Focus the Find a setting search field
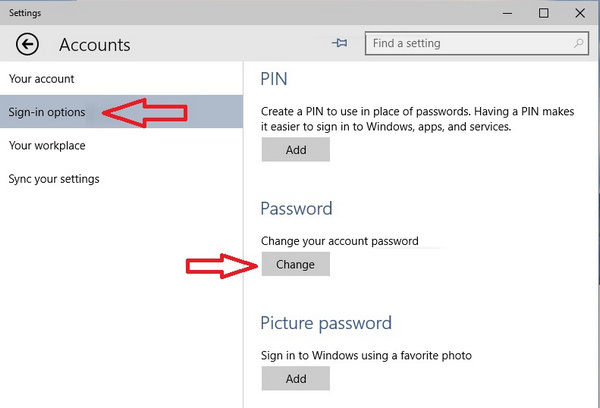The height and width of the screenshot is (408, 600). [x=468, y=44]
